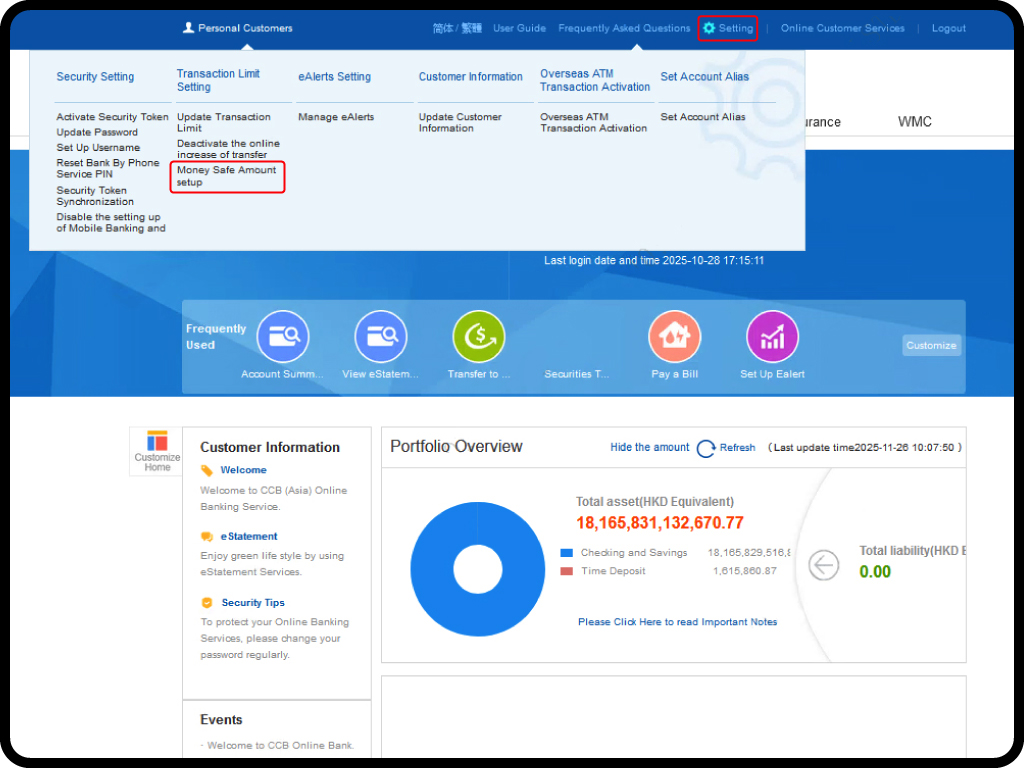Expand the Personal Customers menu
The image size is (1024, 768).
pyautogui.click(x=238, y=28)
